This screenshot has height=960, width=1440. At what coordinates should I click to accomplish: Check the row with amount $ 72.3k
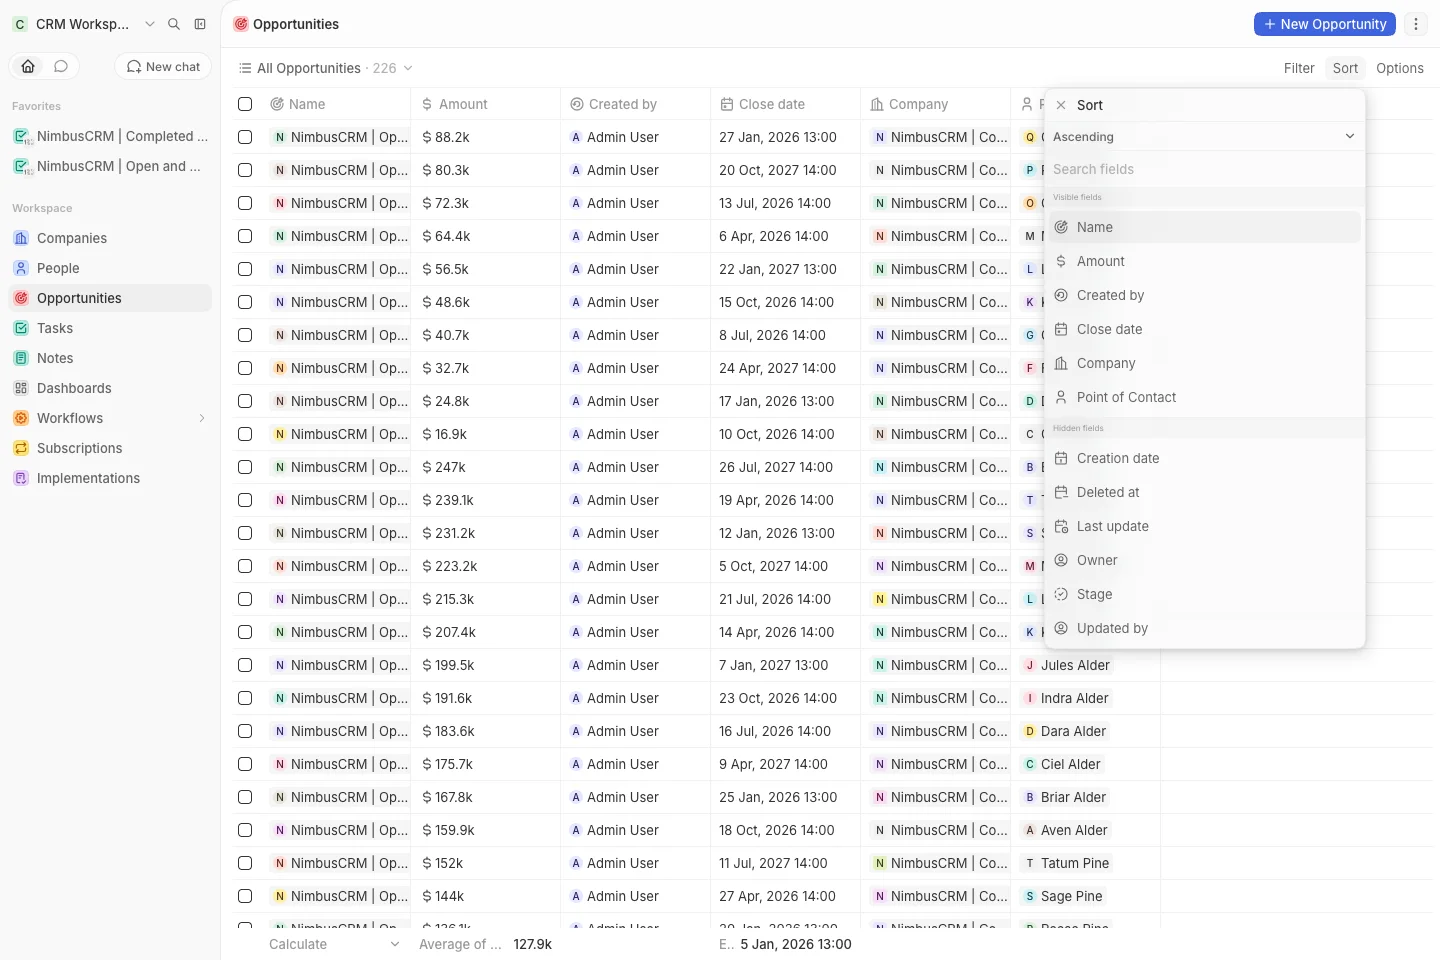(x=245, y=203)
